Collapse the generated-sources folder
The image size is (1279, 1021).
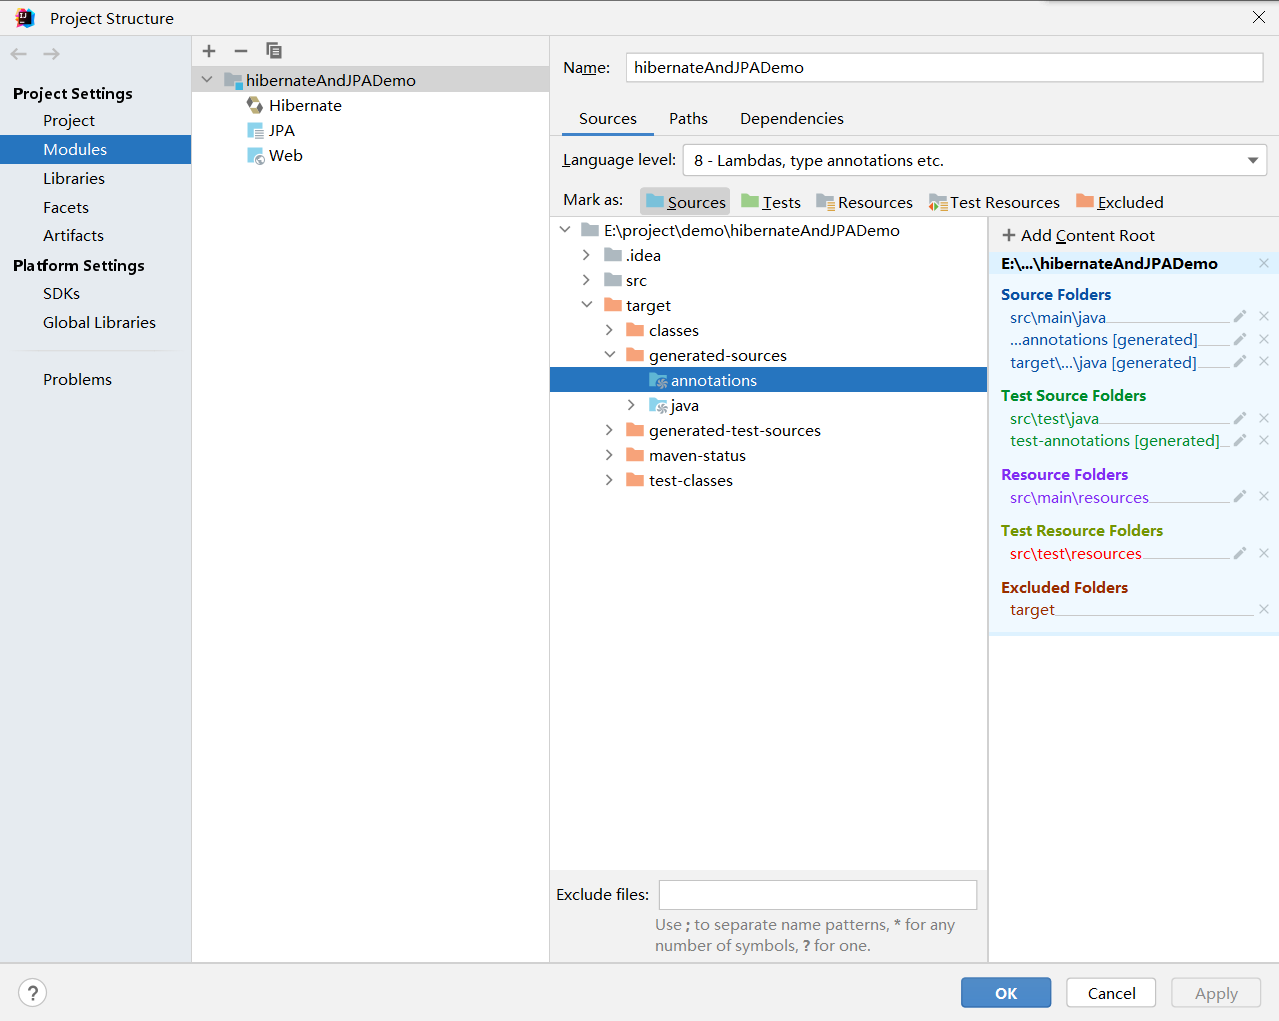point(609,355)
